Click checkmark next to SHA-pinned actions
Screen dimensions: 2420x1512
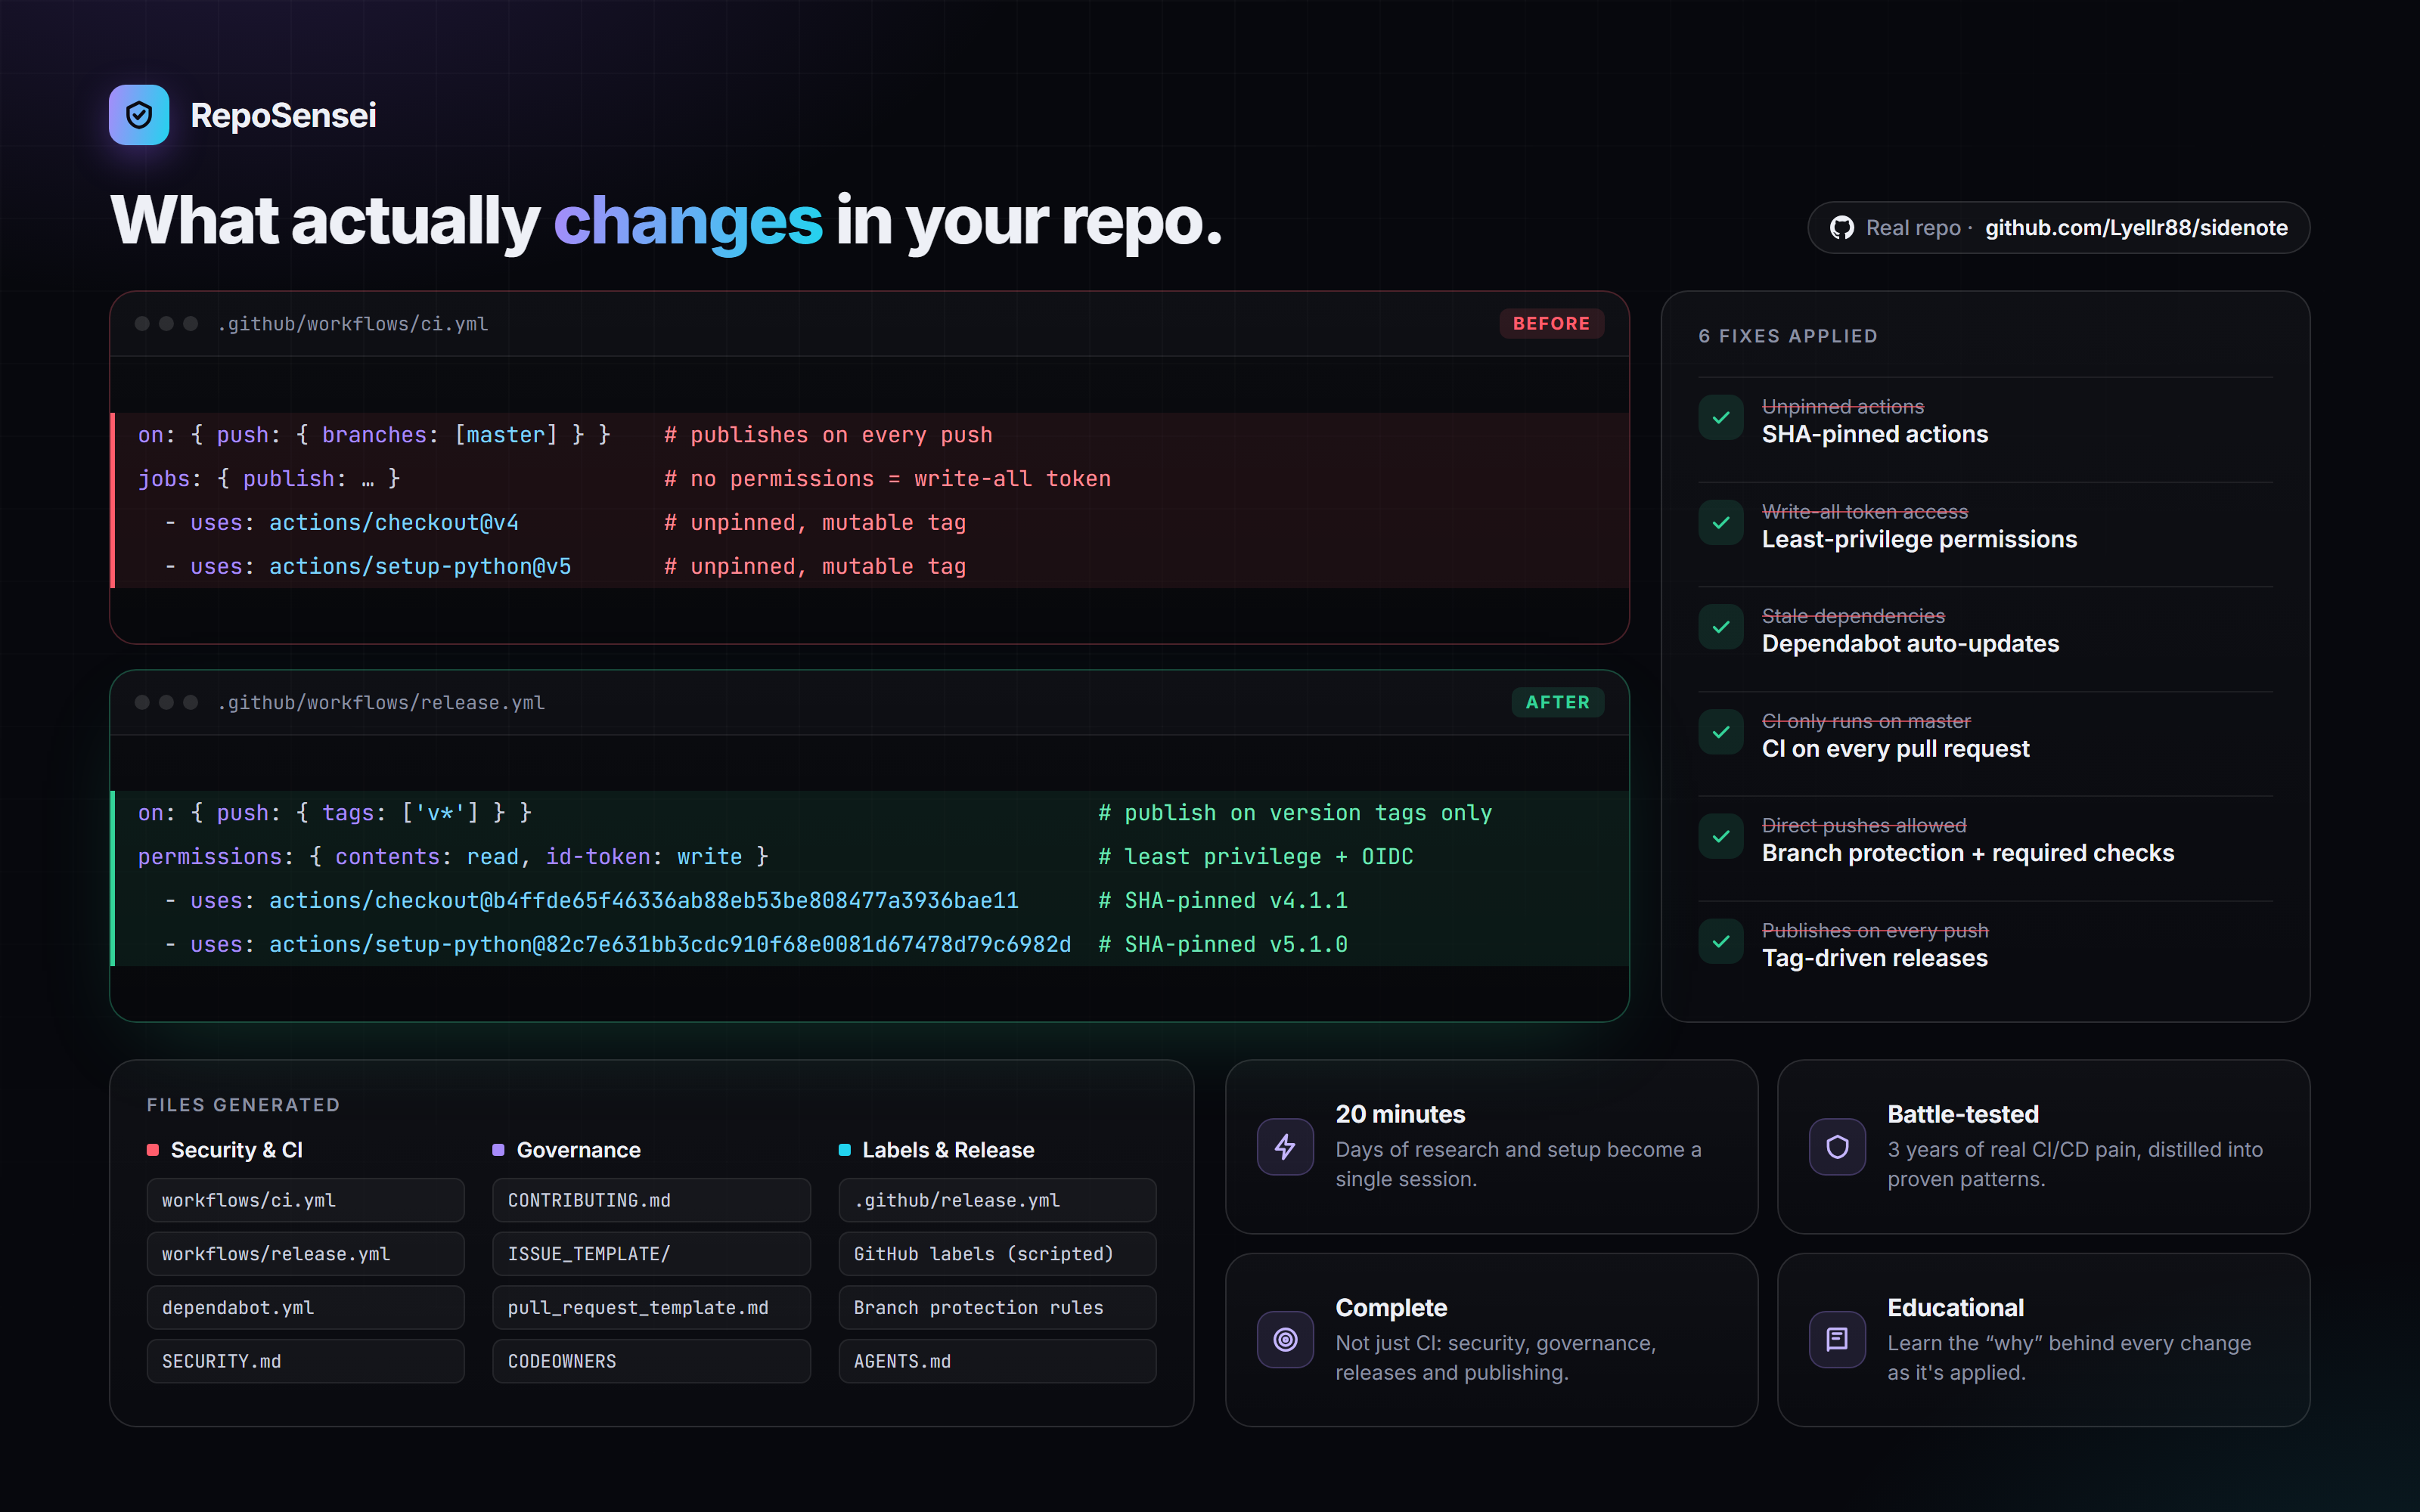click(x=1721, y=418)
